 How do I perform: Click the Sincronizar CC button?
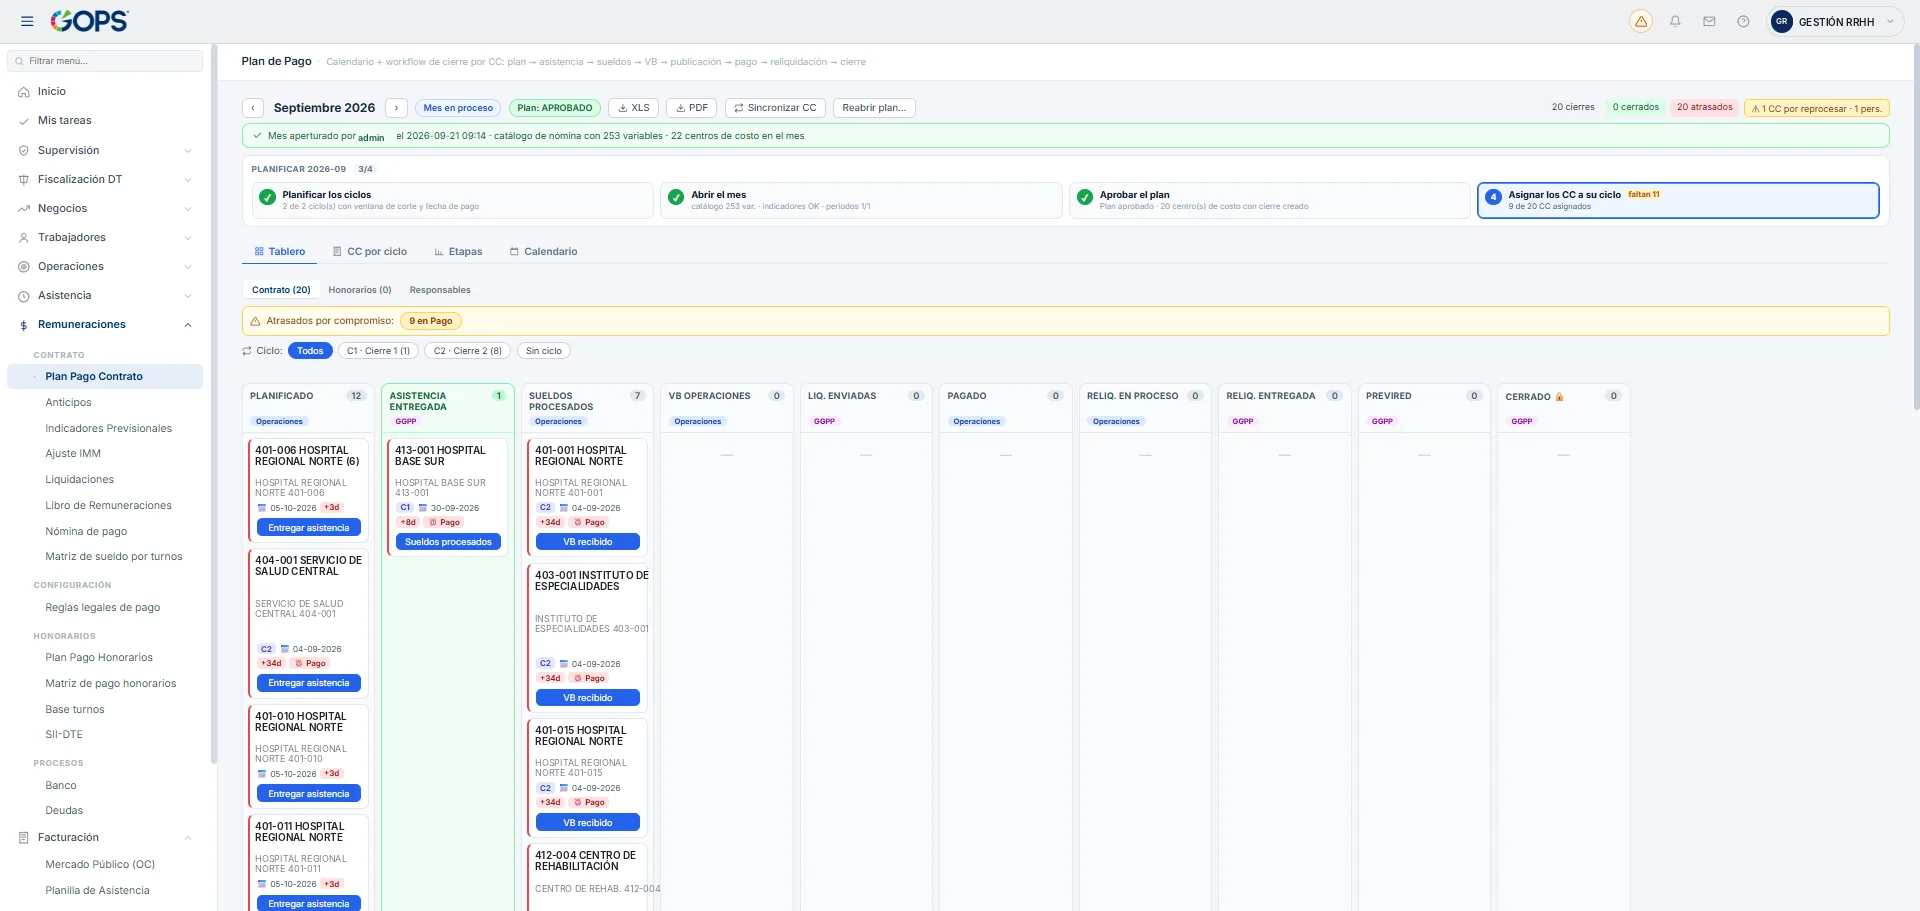(x=775, y=108)
